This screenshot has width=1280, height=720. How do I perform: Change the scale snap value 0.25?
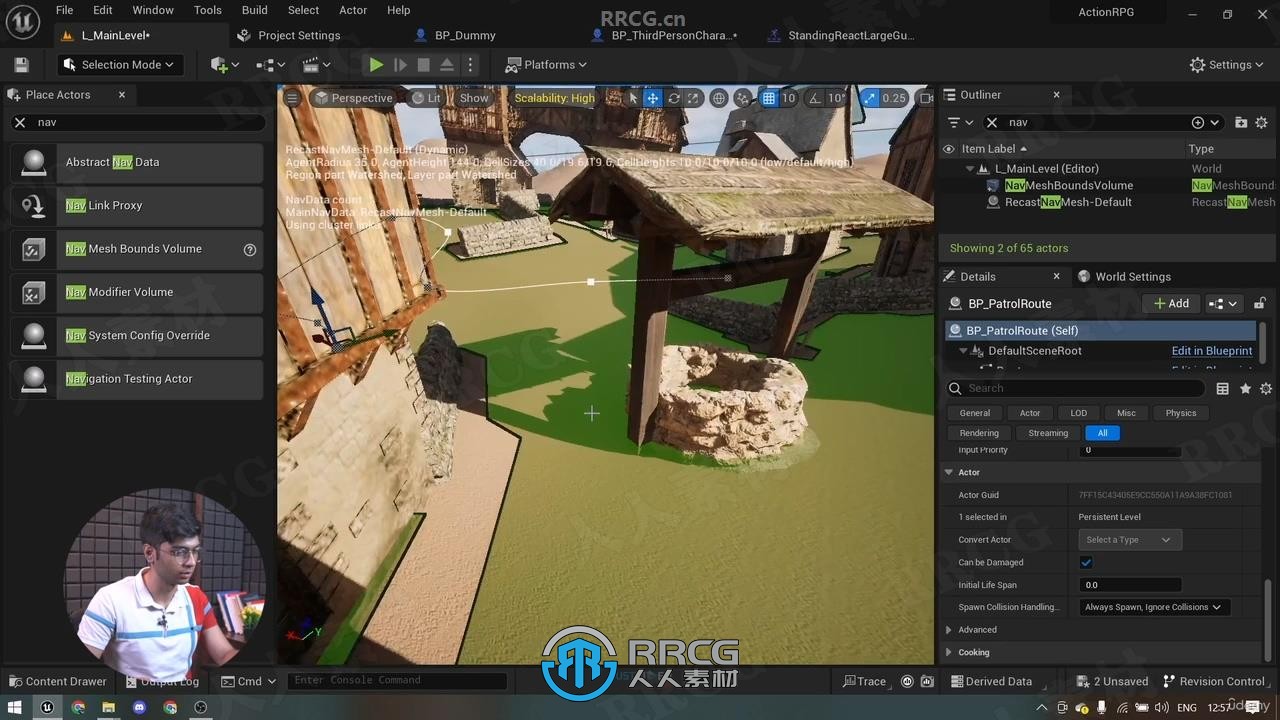point(894,98)
